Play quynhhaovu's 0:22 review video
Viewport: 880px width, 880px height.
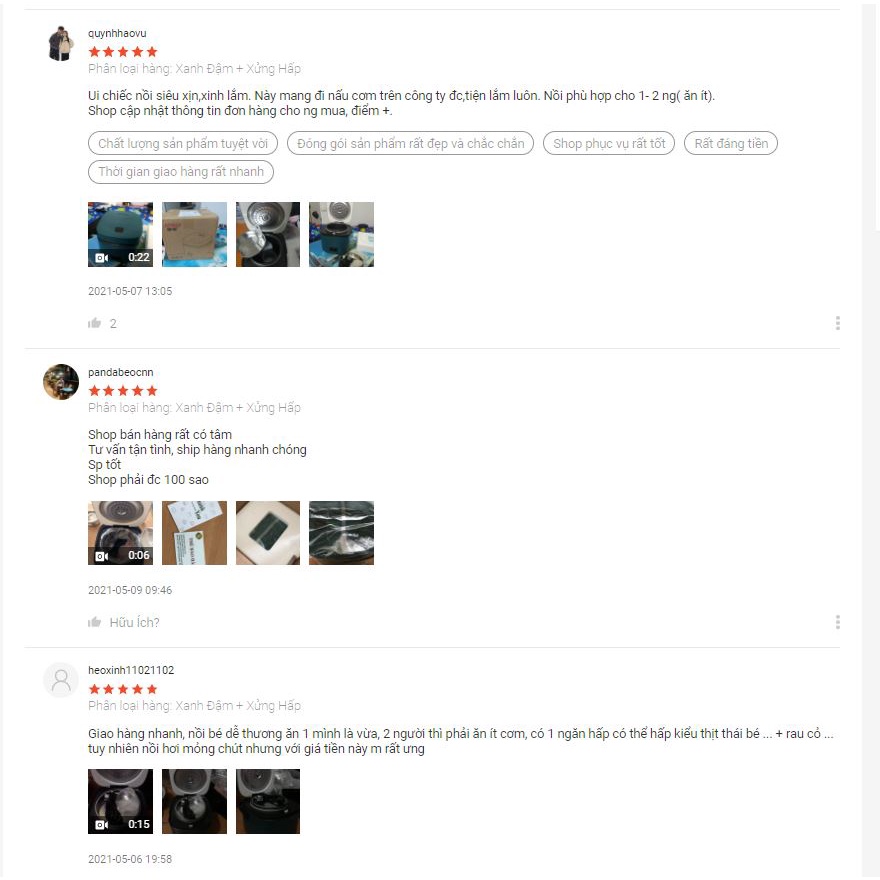coord(120,234)
